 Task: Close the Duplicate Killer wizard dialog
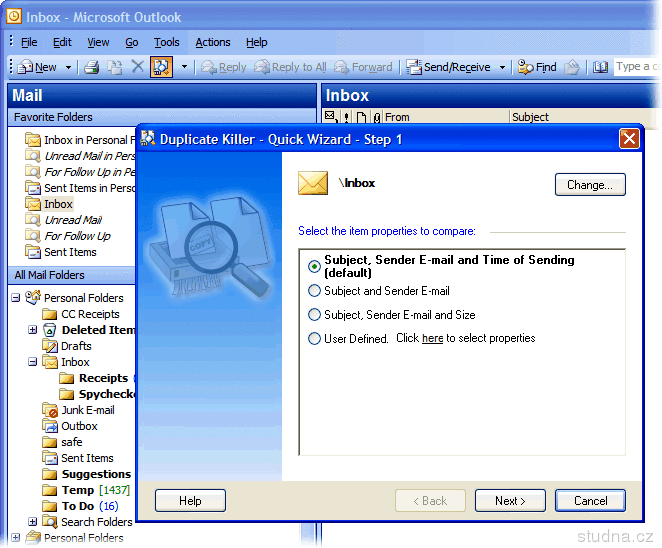tap(629, 138)
